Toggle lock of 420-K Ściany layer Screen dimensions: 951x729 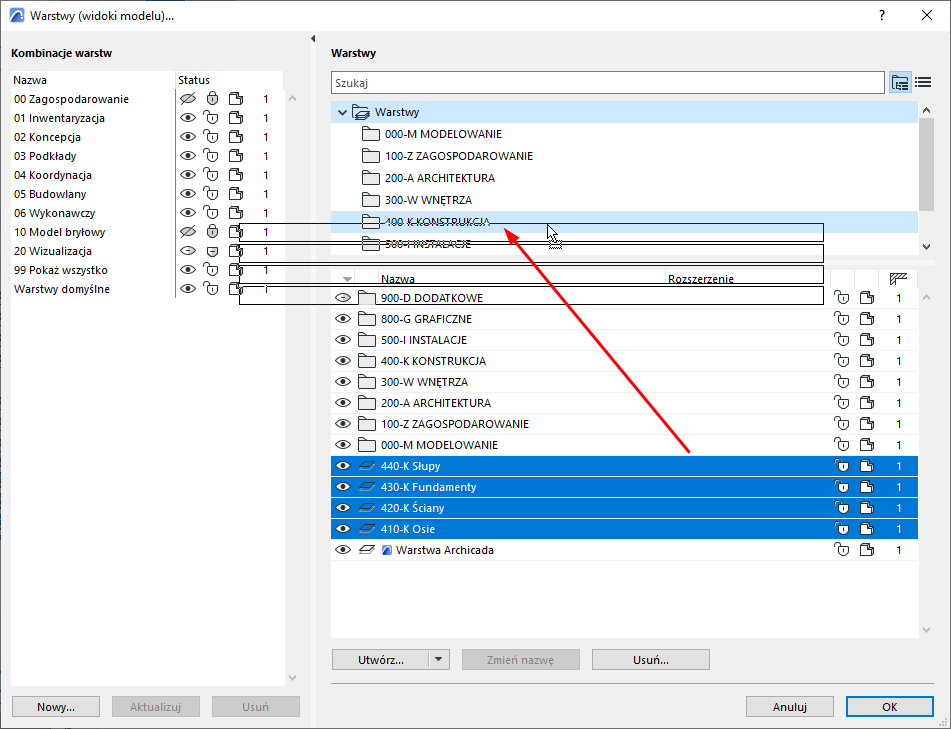point(842,508)
